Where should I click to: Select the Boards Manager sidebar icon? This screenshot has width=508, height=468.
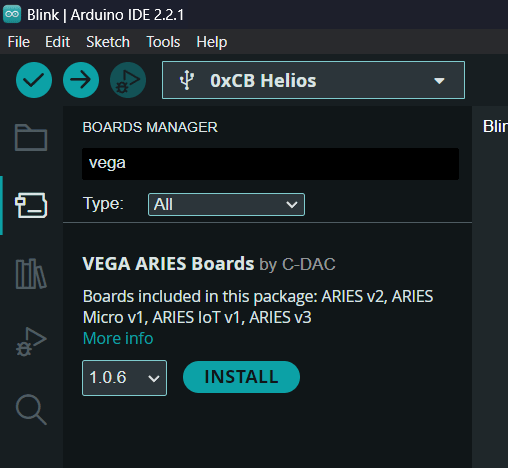(31, 205)
